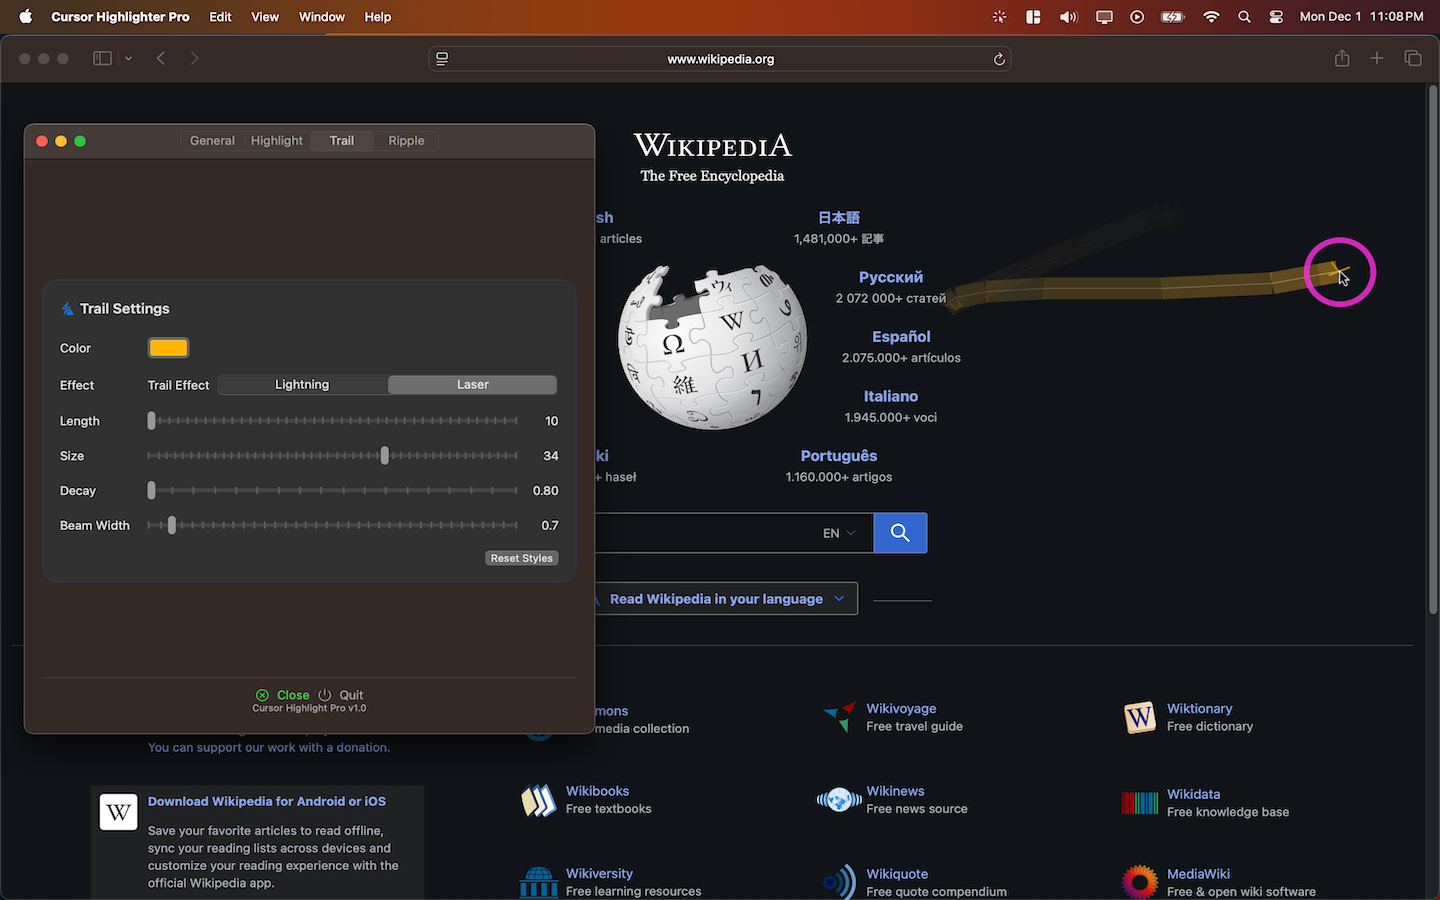Select the Trail tab
The width and height of the screenshot is (1440, 900).
342,141
